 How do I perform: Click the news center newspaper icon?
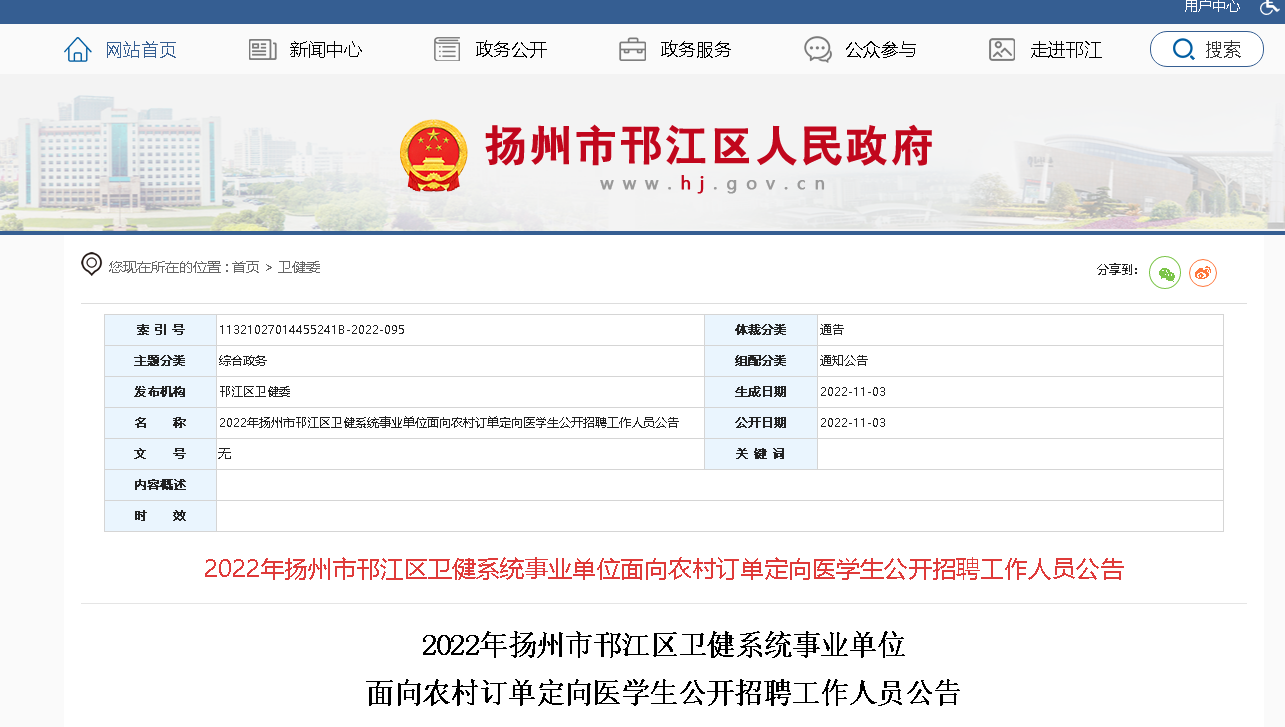tap(263, 50)
